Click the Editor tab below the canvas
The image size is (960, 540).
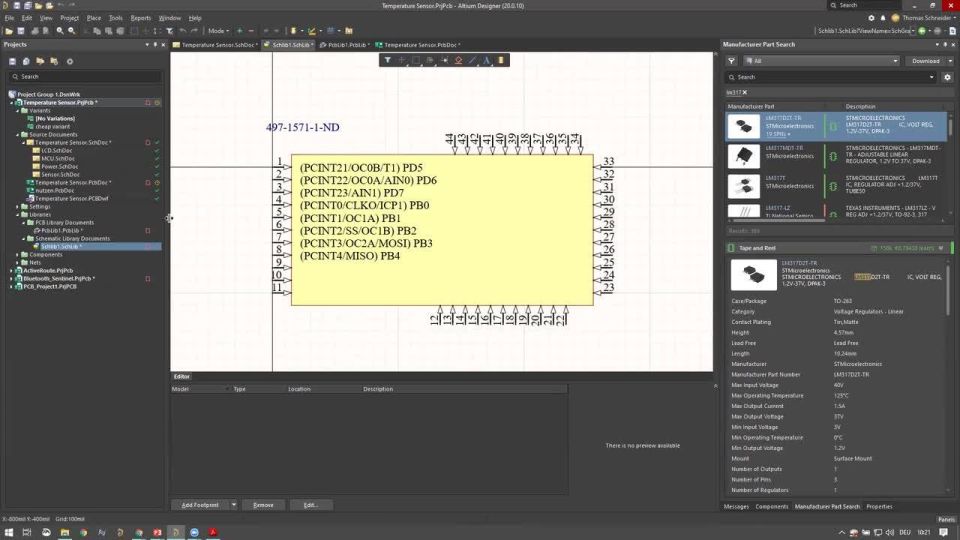coord(181,377)
